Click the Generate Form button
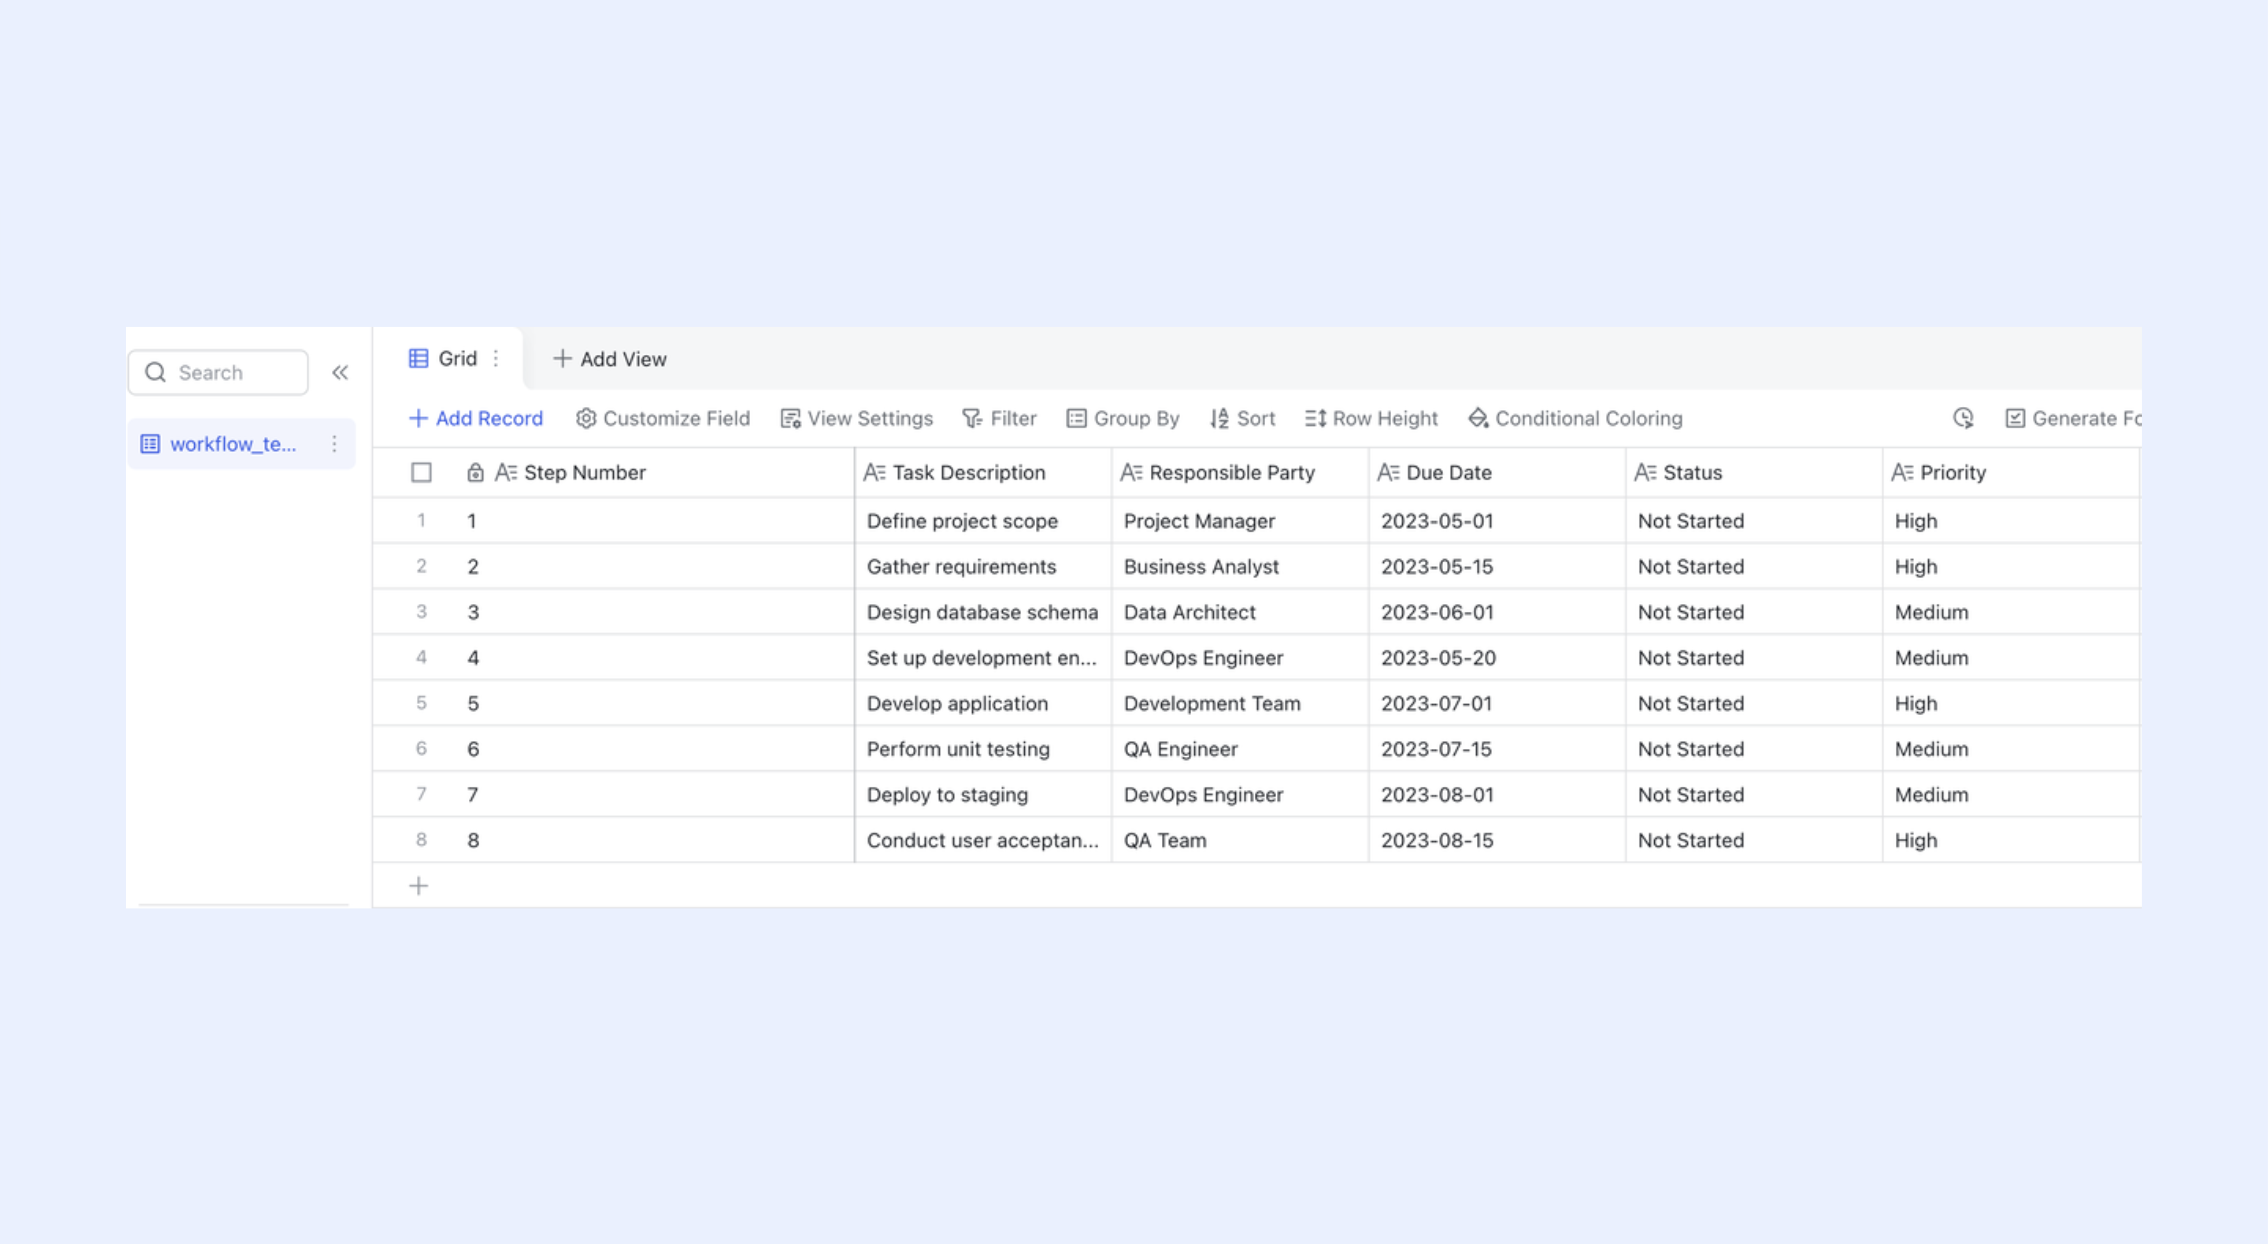The height and width of the screenshot is (1244, 2268). pyautogui.click(x=2073, y=419)
